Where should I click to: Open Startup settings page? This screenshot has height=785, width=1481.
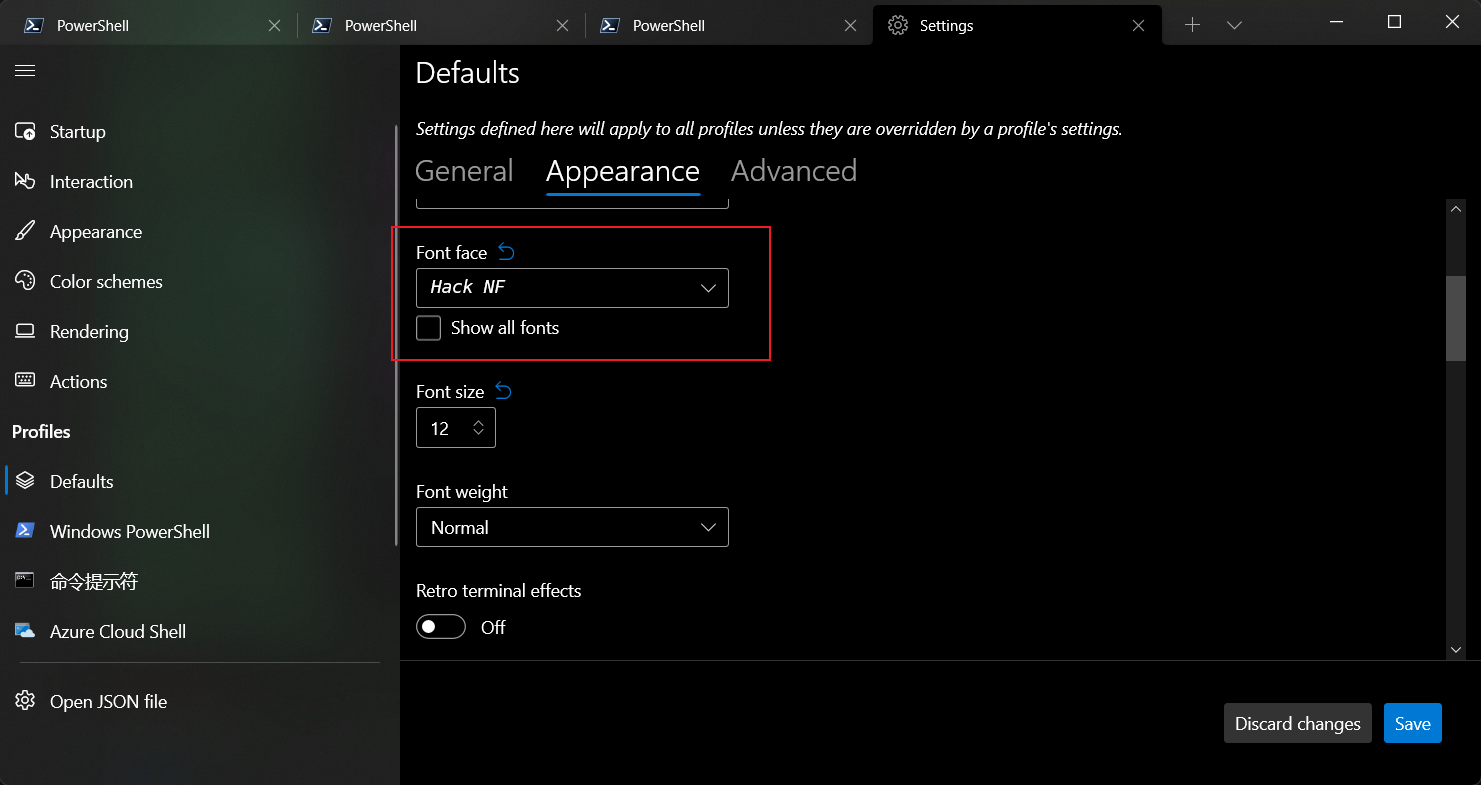tap(198, 132)
